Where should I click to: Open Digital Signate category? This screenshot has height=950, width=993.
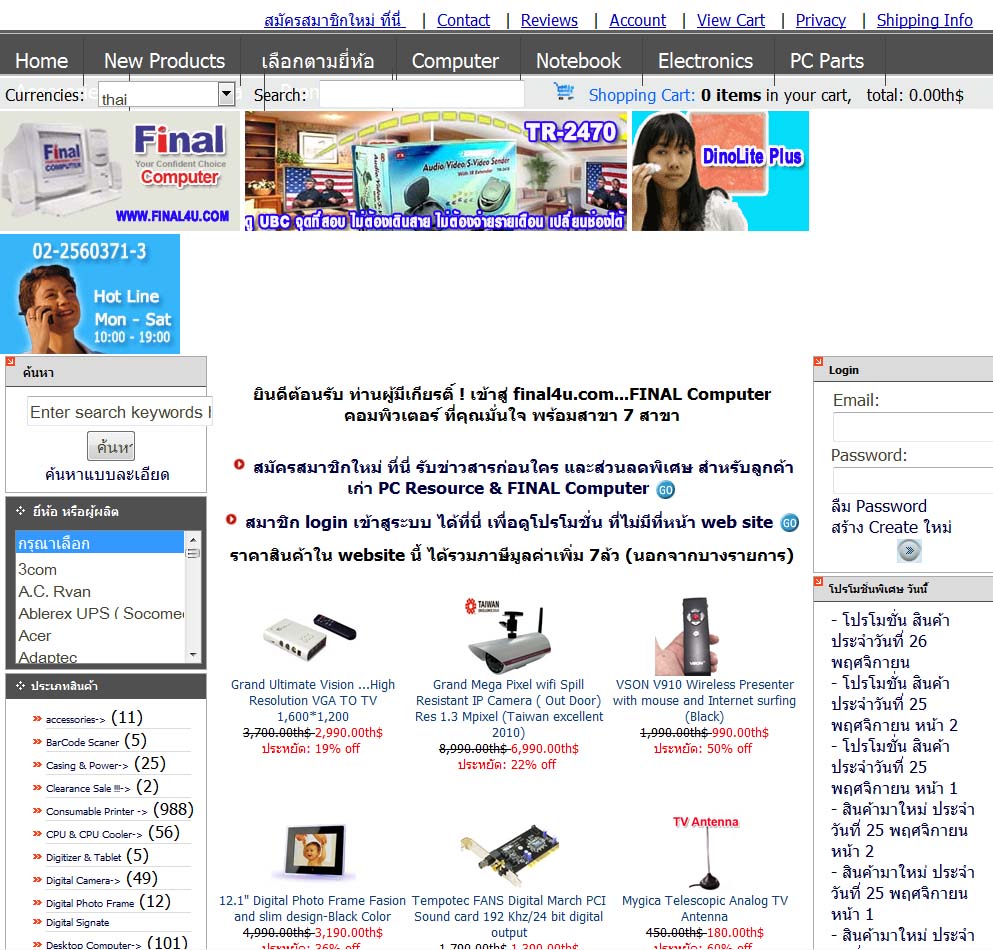[77, 923]
